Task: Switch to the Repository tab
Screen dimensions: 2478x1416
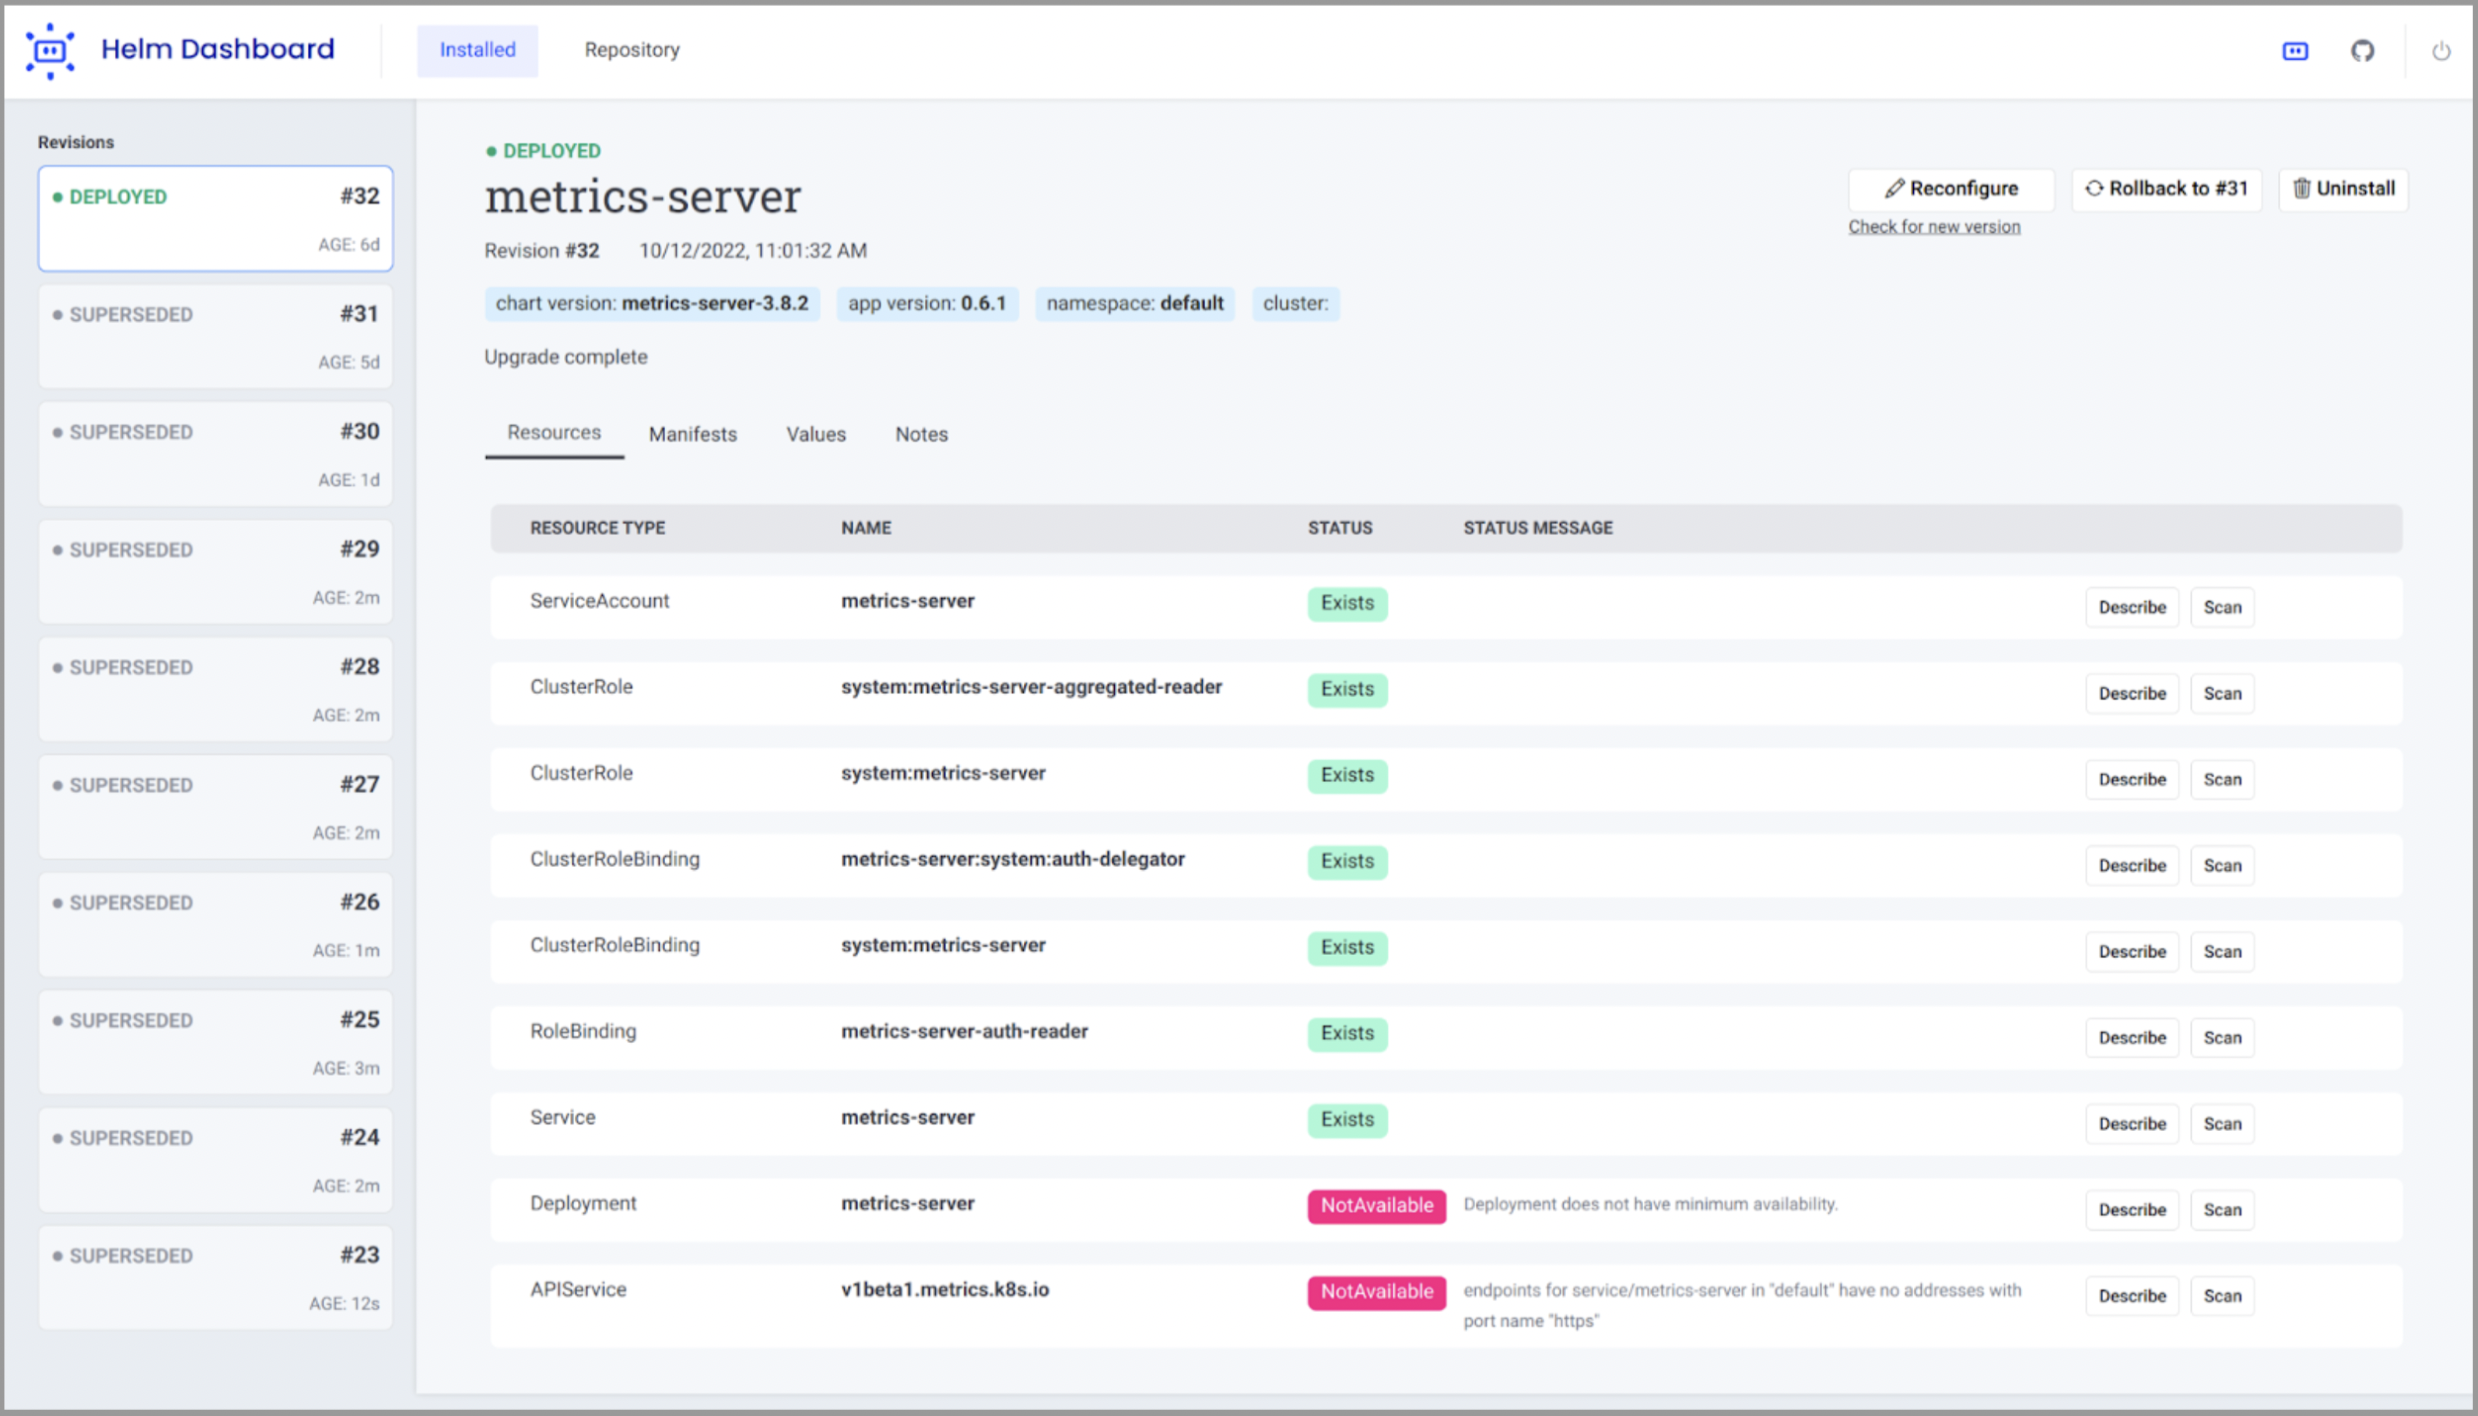Action: click(x=632, y=50)
